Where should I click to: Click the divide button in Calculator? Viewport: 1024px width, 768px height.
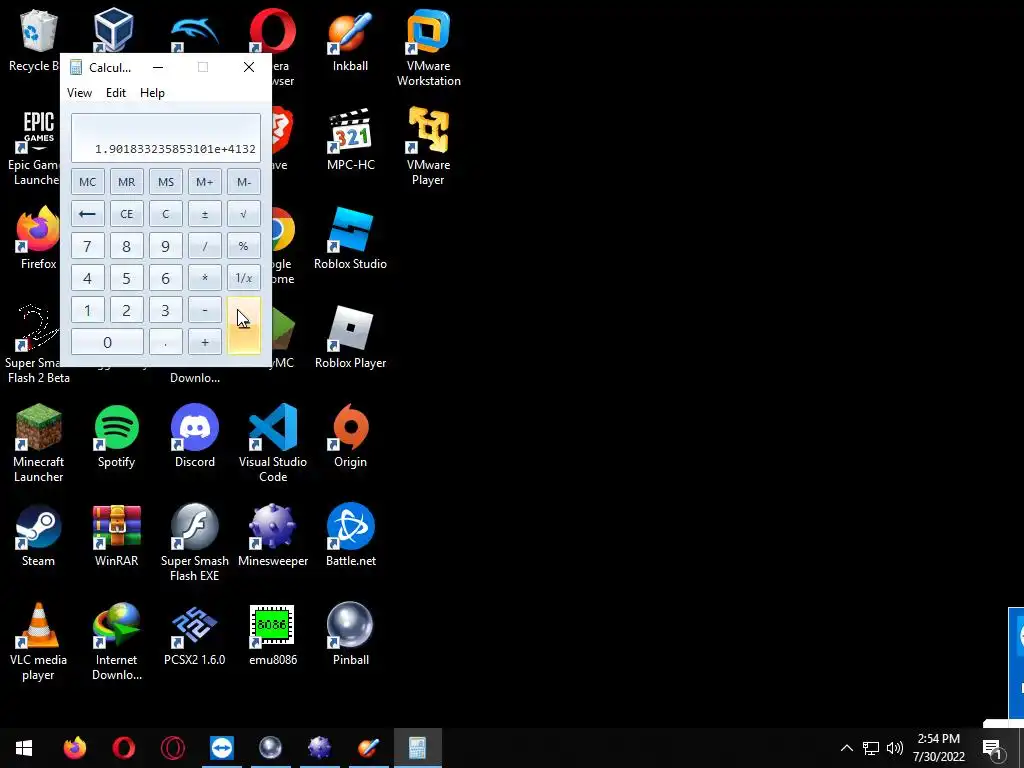[x=204, y=246]
